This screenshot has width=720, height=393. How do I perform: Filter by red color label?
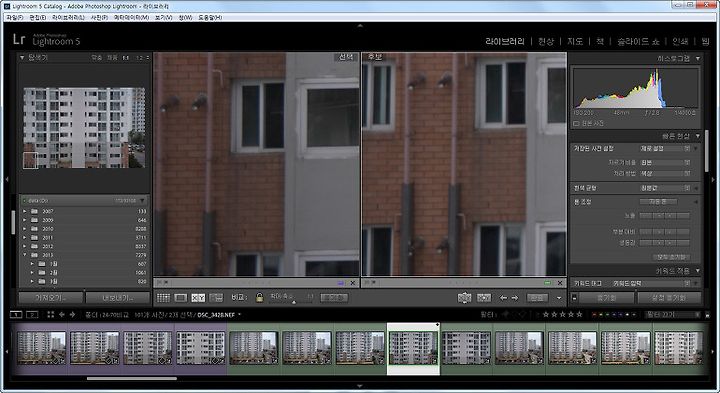pyautogui.click(x=594, y=314)
